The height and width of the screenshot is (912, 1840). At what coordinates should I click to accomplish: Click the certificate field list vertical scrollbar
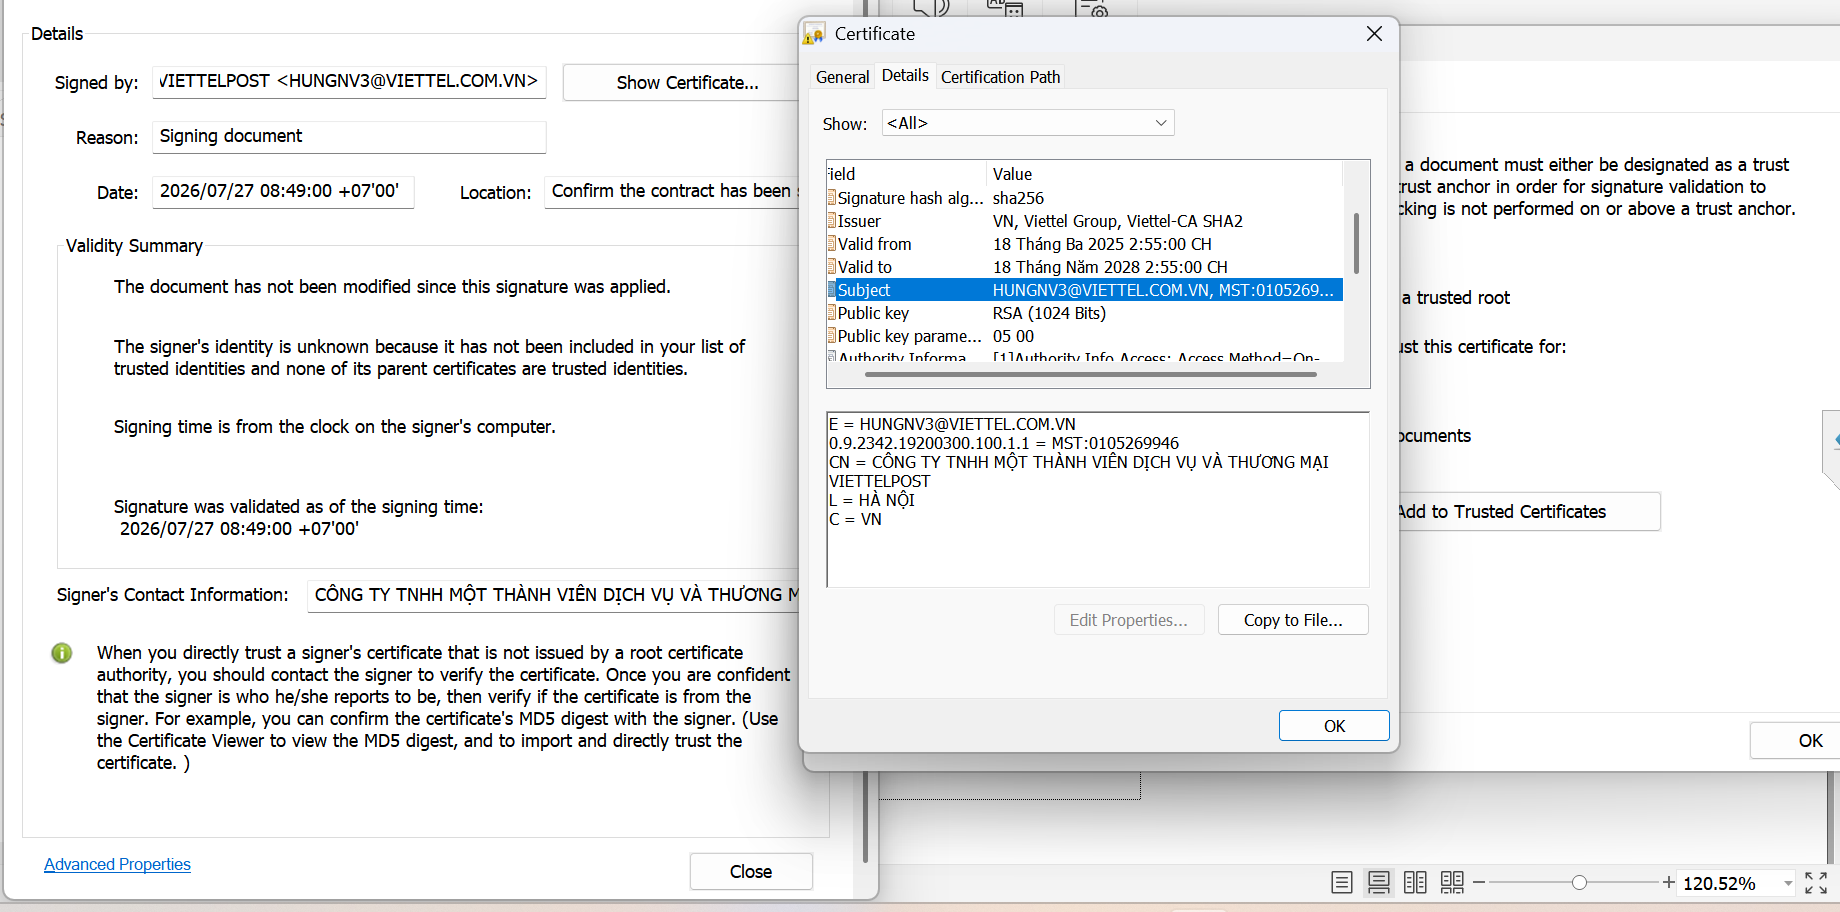point(1356,243)
